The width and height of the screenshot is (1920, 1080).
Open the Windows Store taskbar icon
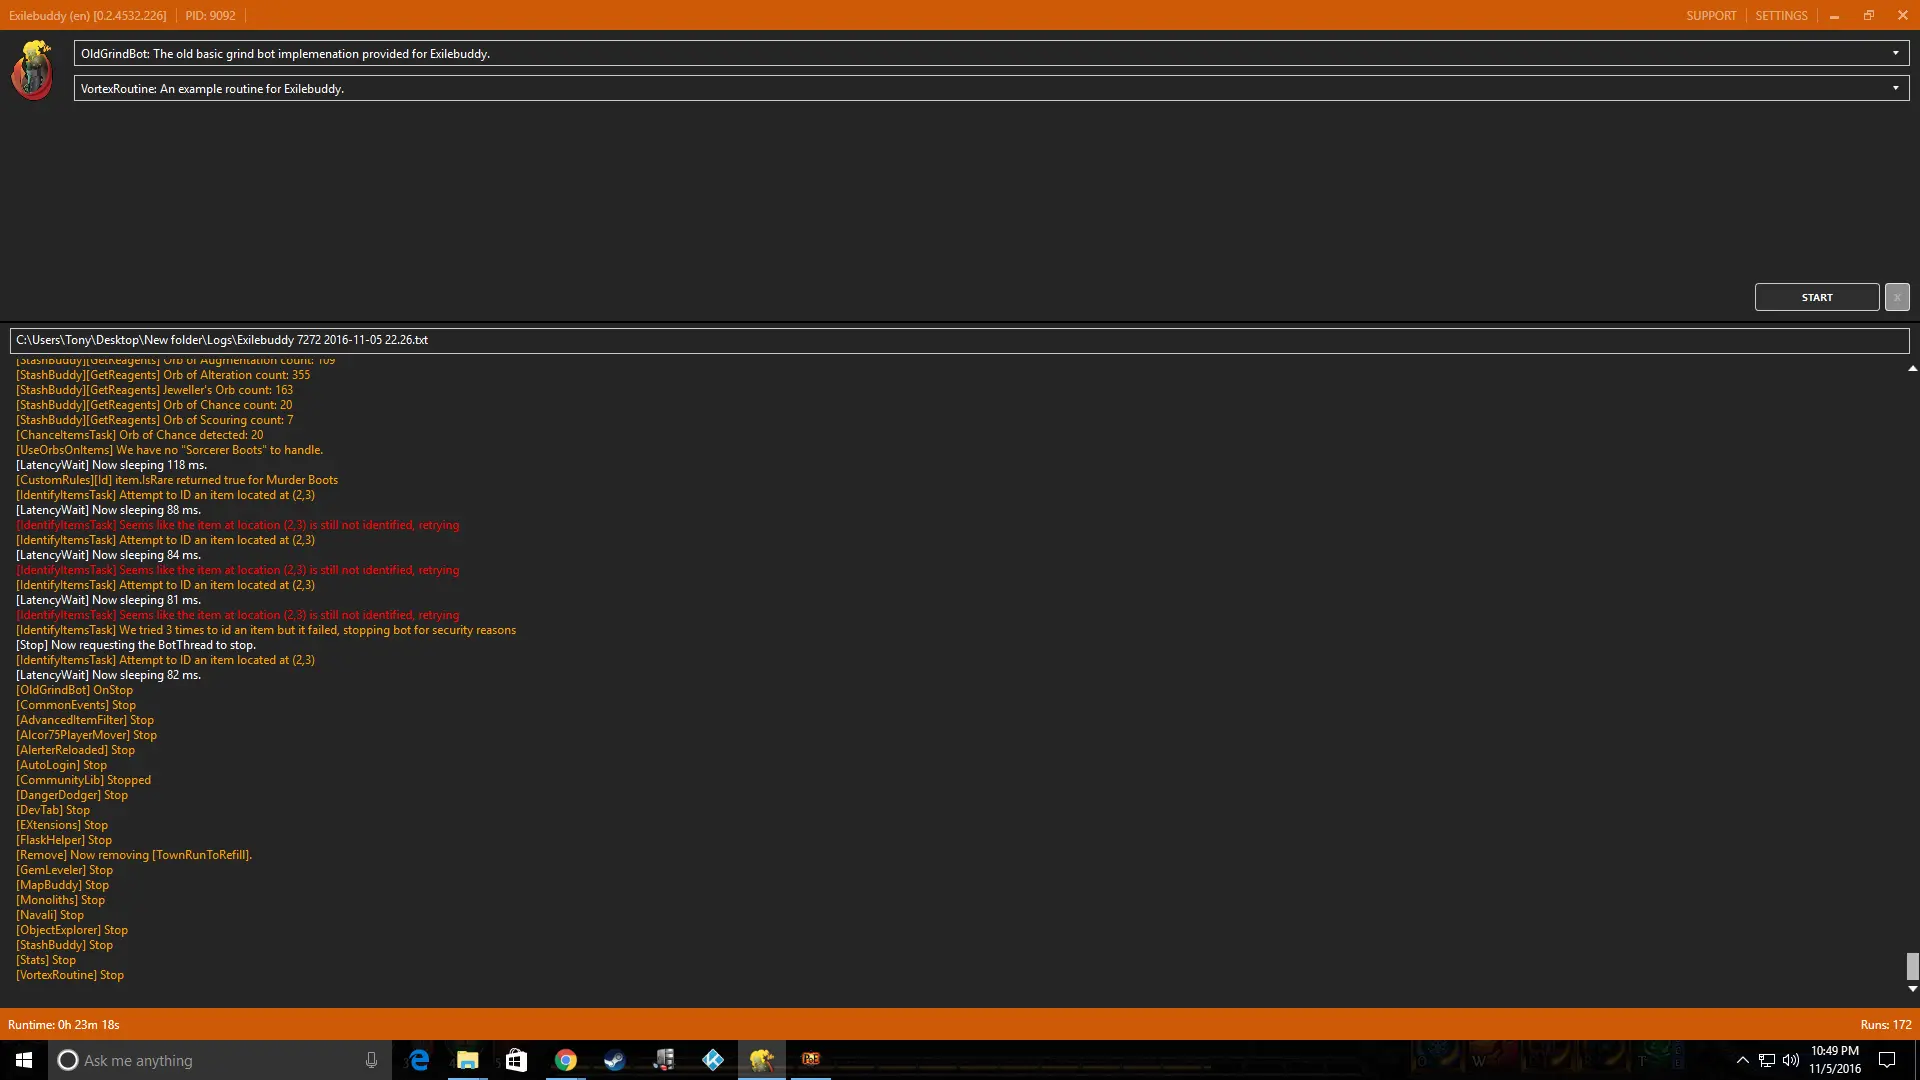pyautogui.click(x=516, y=1060)
